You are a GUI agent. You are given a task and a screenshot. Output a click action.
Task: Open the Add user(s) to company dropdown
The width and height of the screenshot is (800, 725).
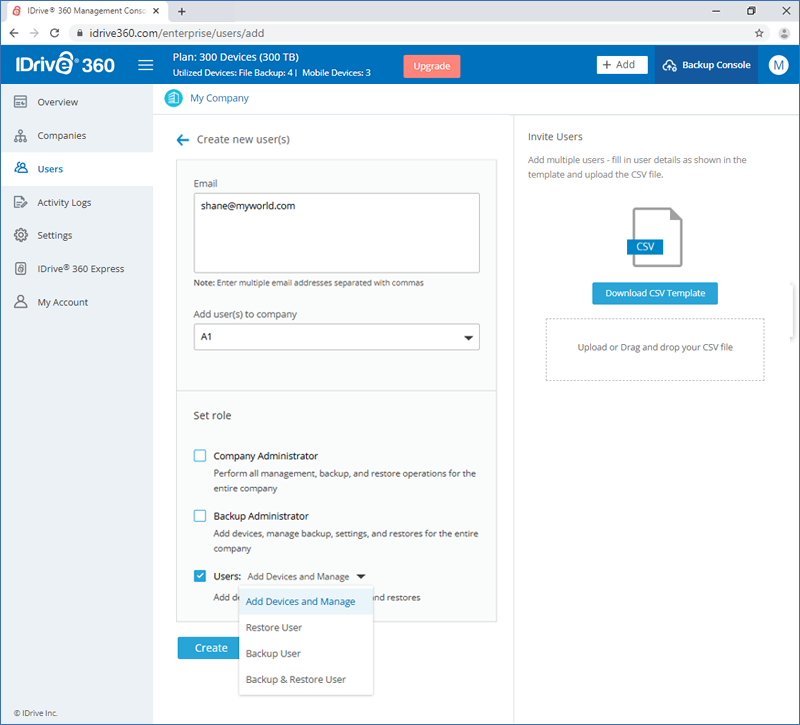point(336,337)
